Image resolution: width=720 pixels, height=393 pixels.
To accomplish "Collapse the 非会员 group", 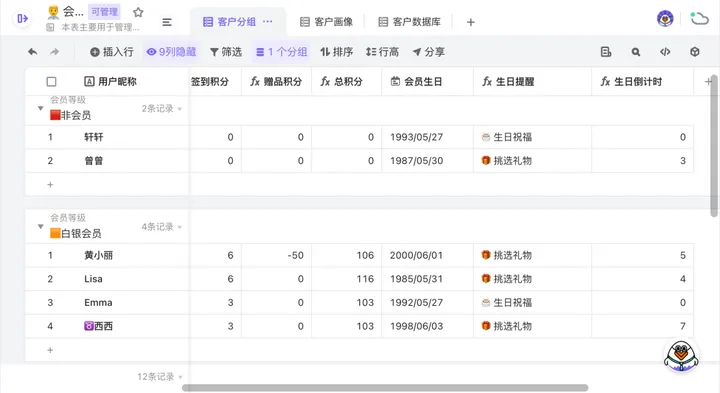I will pyautogui.click(x=40, y=108).
